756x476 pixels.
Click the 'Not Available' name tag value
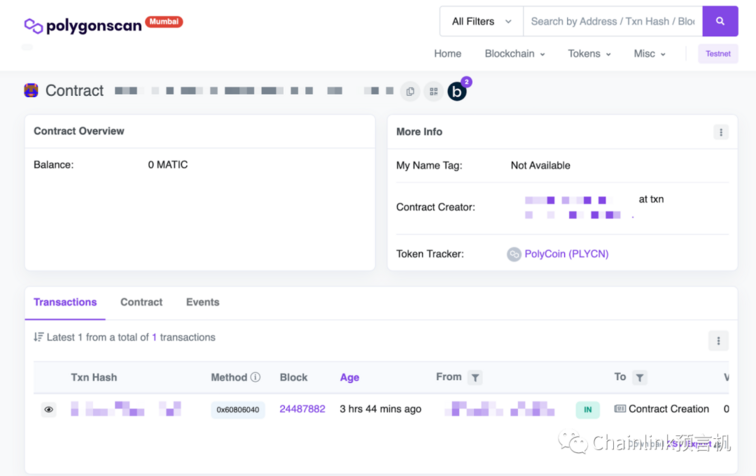click(x=540, y=165)
